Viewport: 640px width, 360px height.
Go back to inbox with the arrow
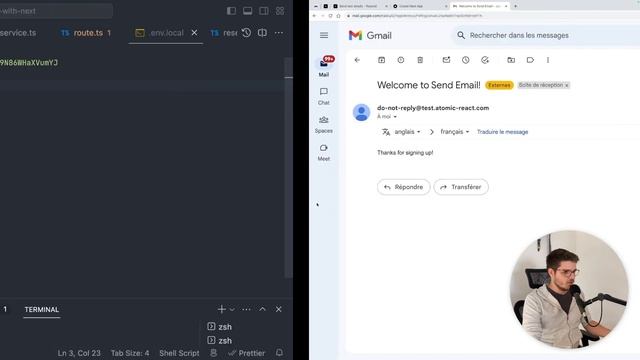coord(357,60)
